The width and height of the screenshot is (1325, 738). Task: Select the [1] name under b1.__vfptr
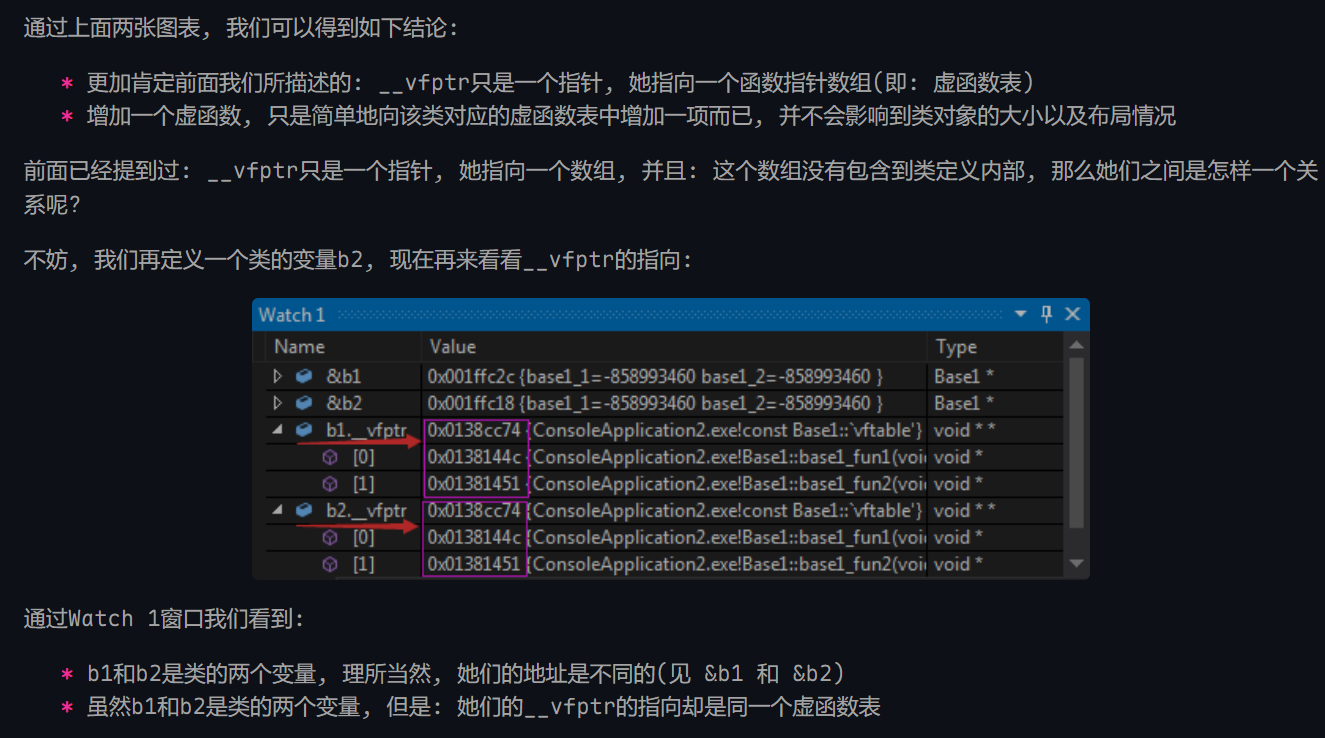pyautogui.click(x=363, y=484)
